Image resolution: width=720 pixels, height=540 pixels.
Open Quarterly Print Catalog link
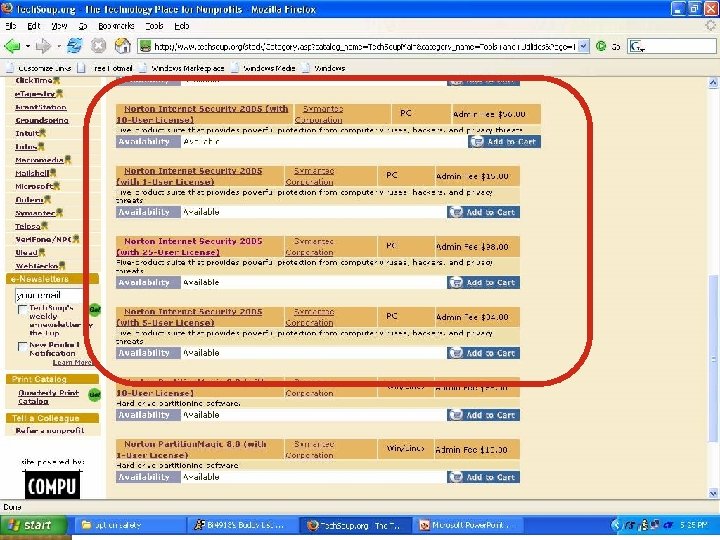tap(48, 397)
